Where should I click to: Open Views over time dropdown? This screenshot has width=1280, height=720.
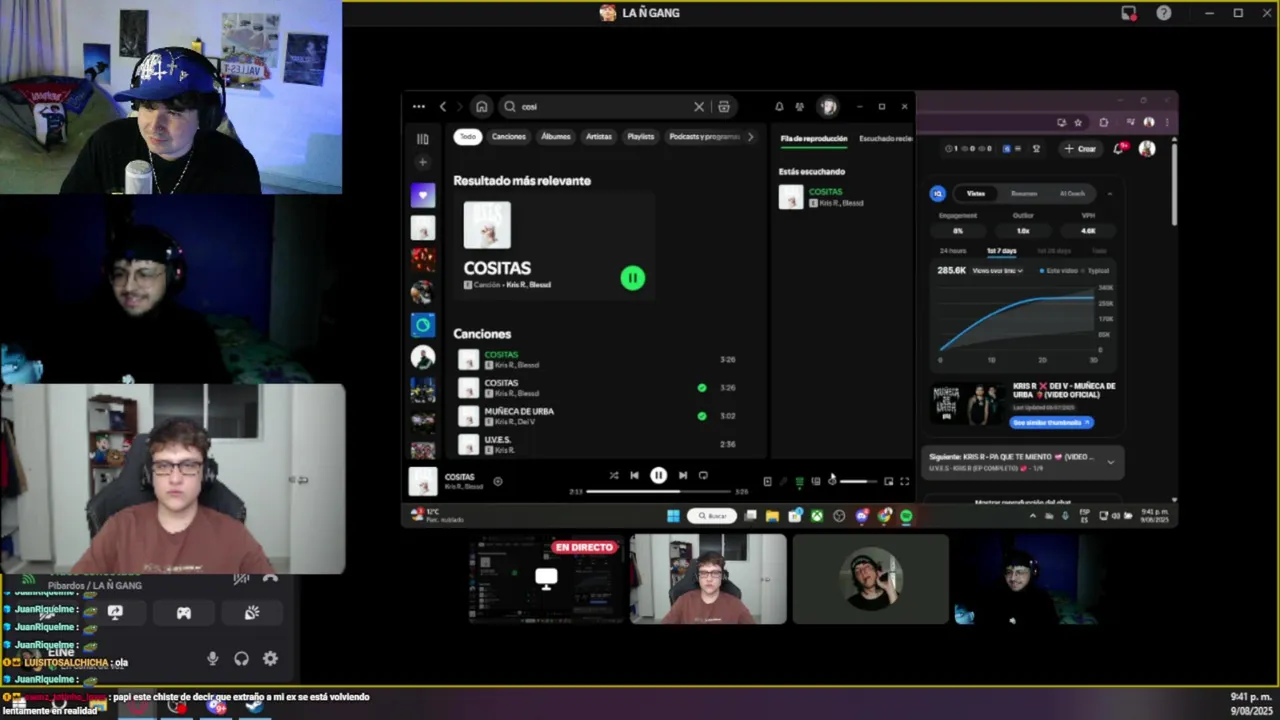point(997,271)
